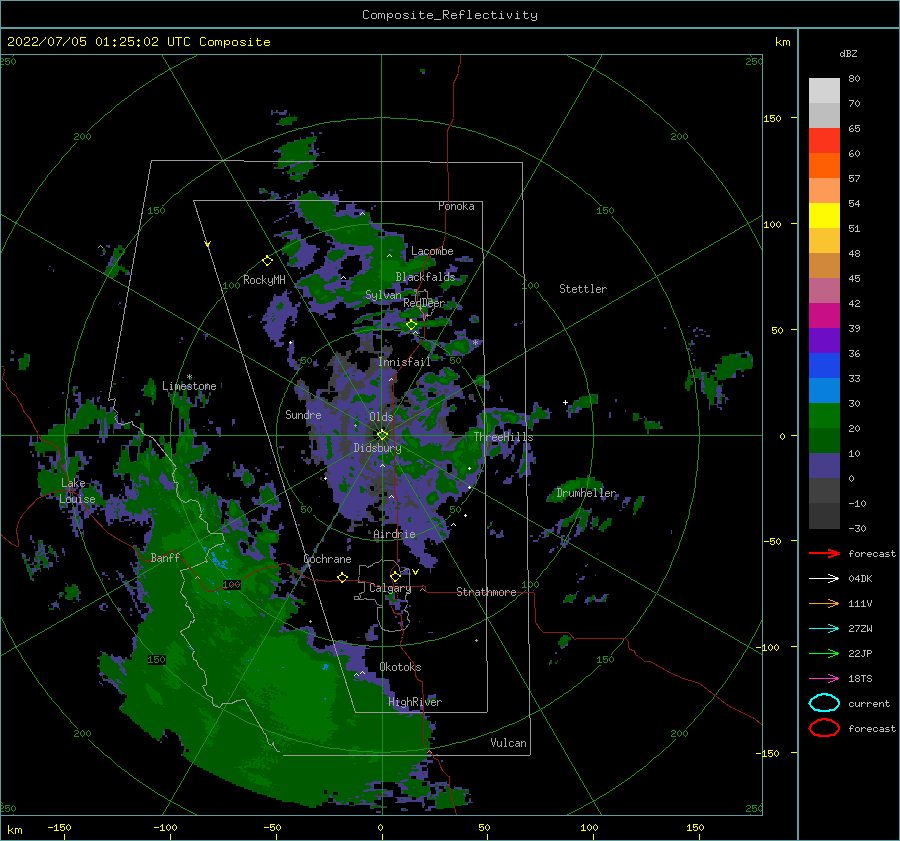Screen dimensions: 900x841
Task: Click the Calgary city label
Action: tap(390, 588)
